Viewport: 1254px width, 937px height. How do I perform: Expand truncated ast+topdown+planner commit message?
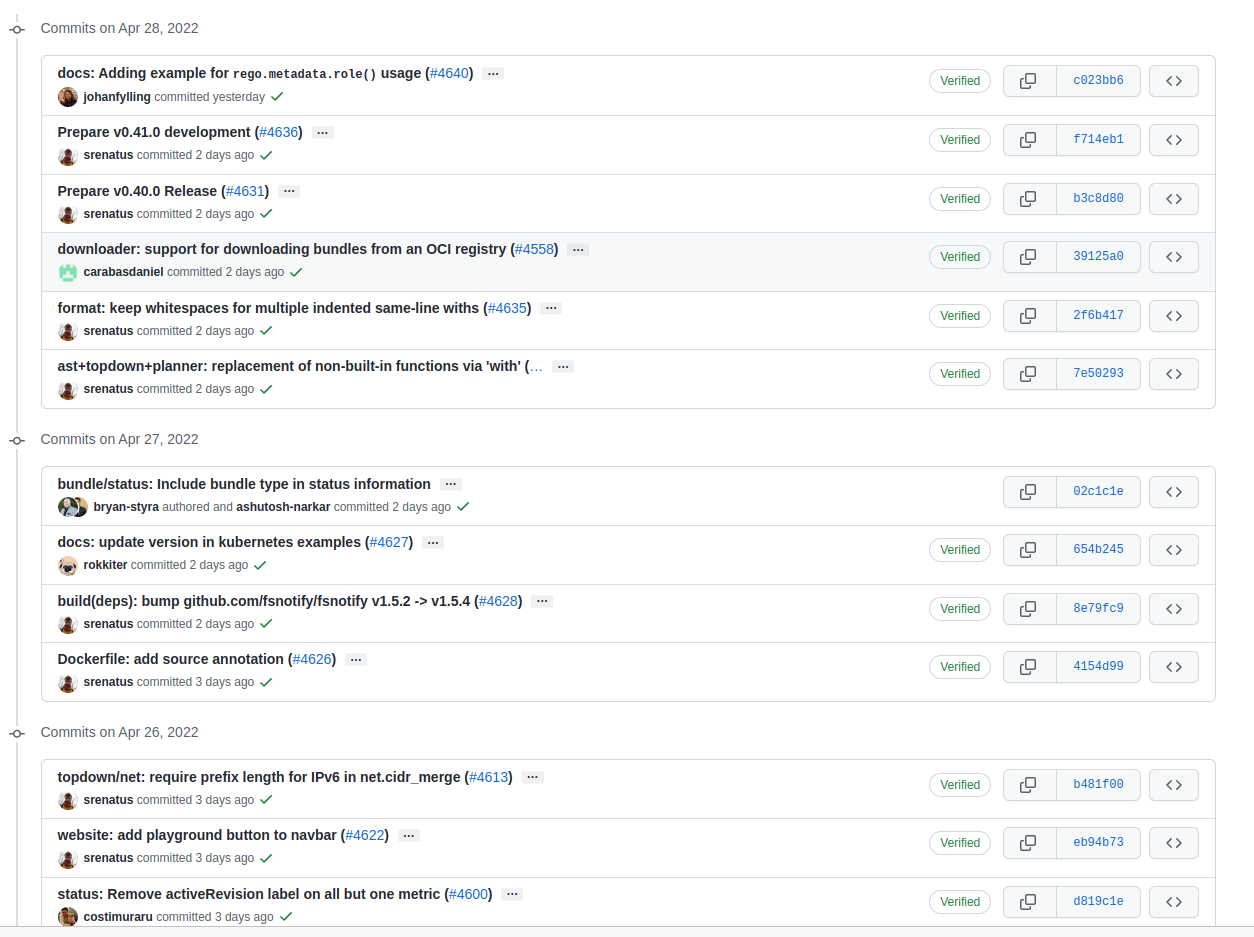tap(563, 366)
